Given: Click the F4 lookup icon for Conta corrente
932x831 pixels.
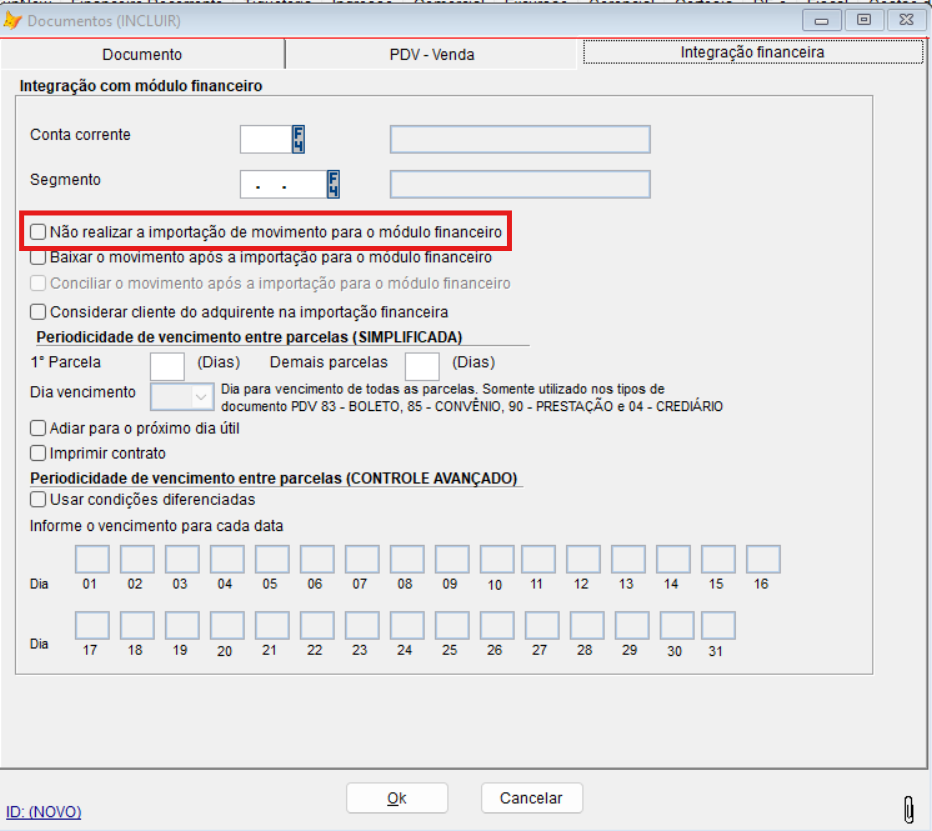Looking at the screenshot, I should [x=298, y=139].
